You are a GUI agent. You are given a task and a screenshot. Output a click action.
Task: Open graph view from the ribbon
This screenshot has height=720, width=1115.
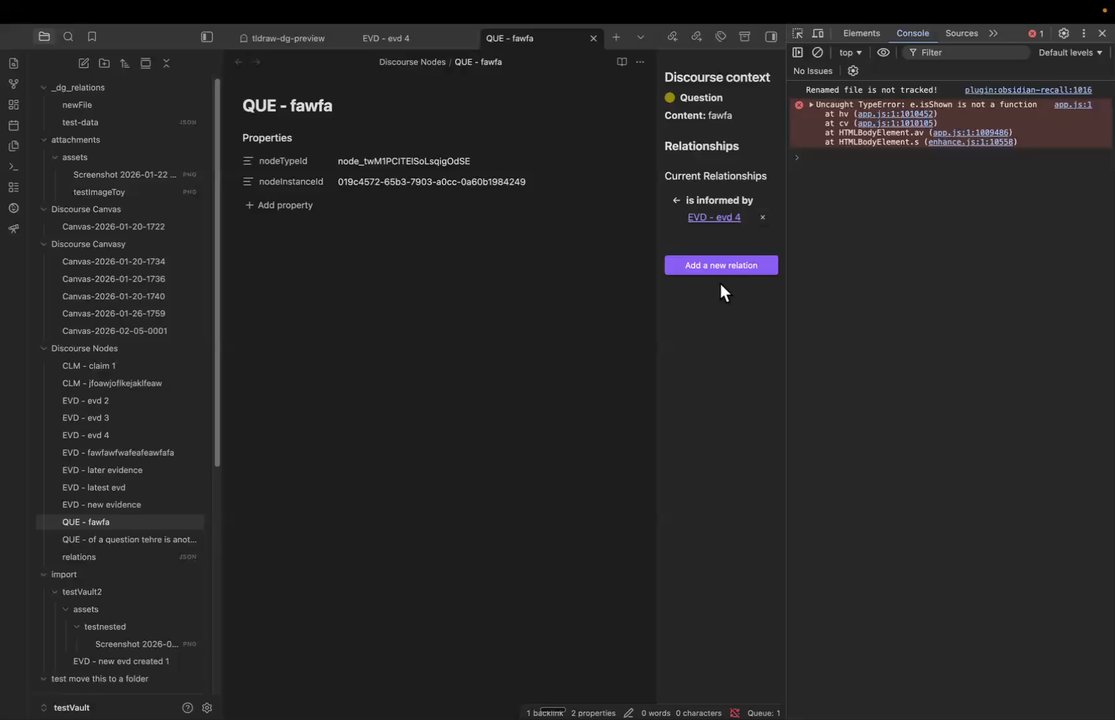14,84
